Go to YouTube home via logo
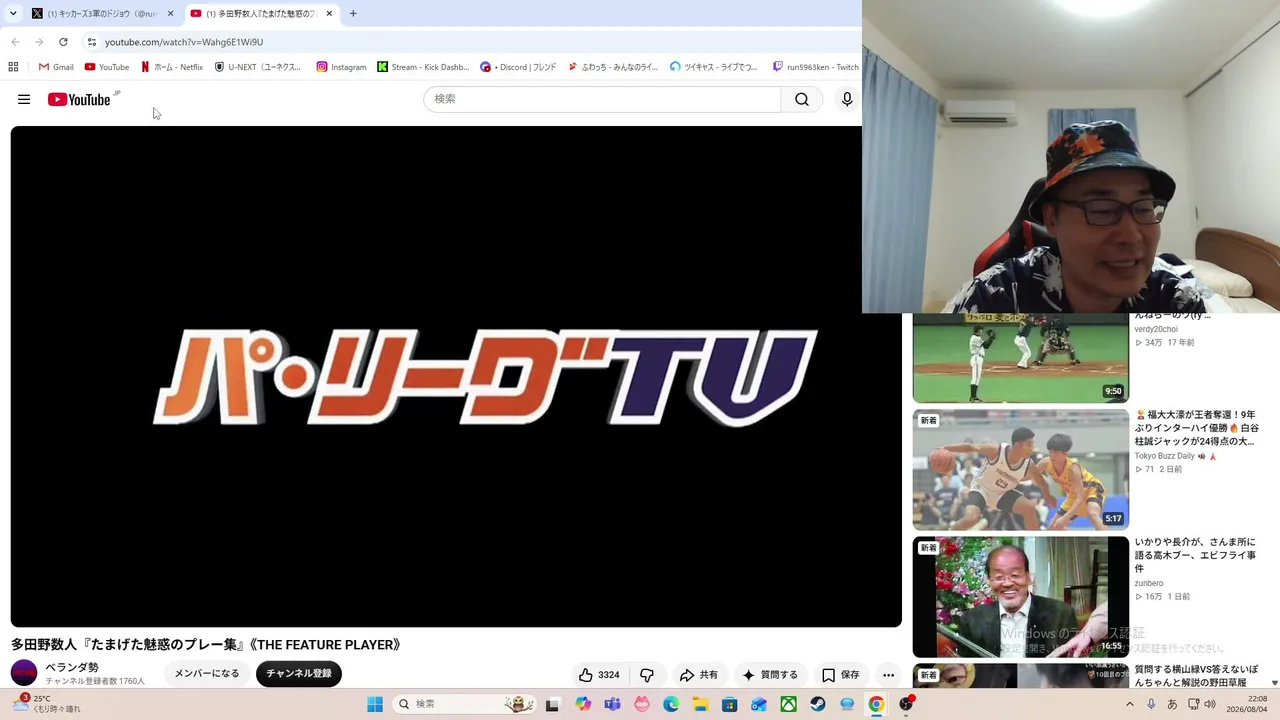The width and height of the screenshot is (1280, 720). (x=79, y=99)
